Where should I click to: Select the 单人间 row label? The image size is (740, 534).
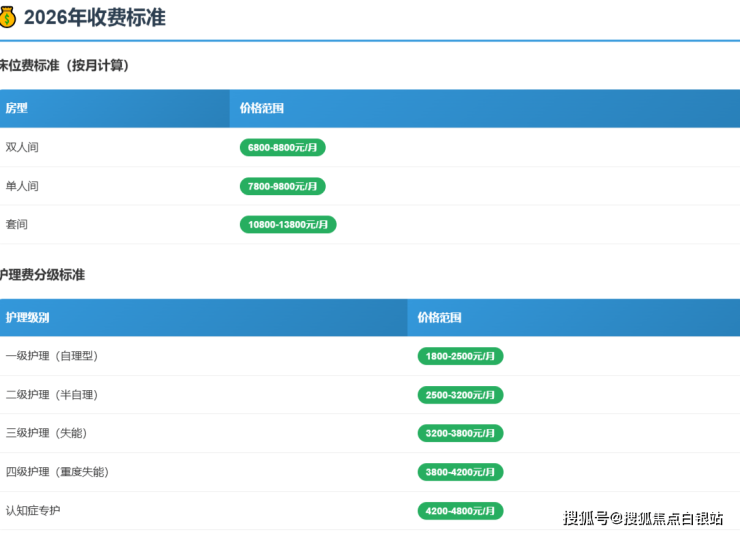22,186
